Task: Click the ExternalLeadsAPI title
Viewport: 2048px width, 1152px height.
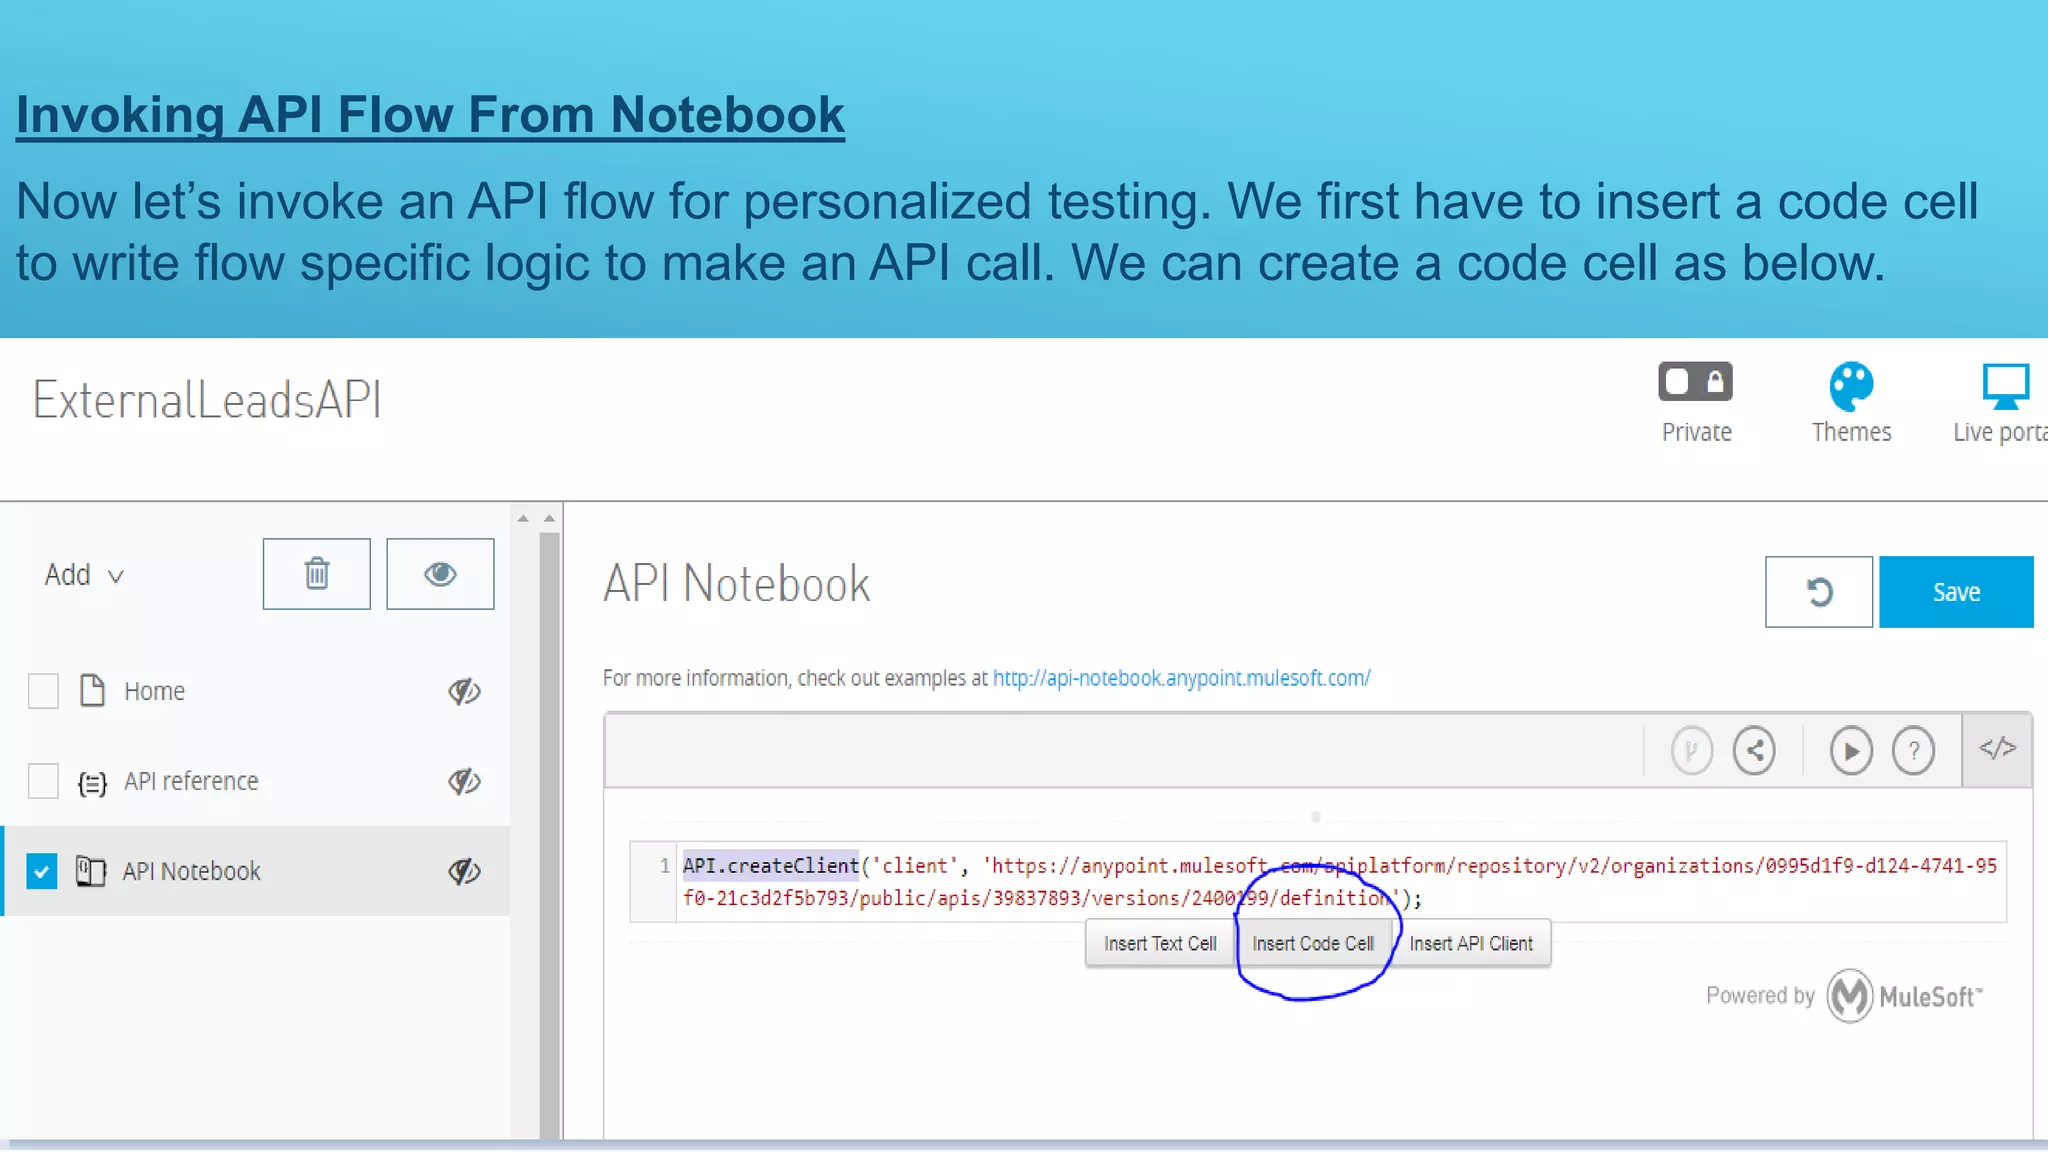Action: (x=207, y=400)
